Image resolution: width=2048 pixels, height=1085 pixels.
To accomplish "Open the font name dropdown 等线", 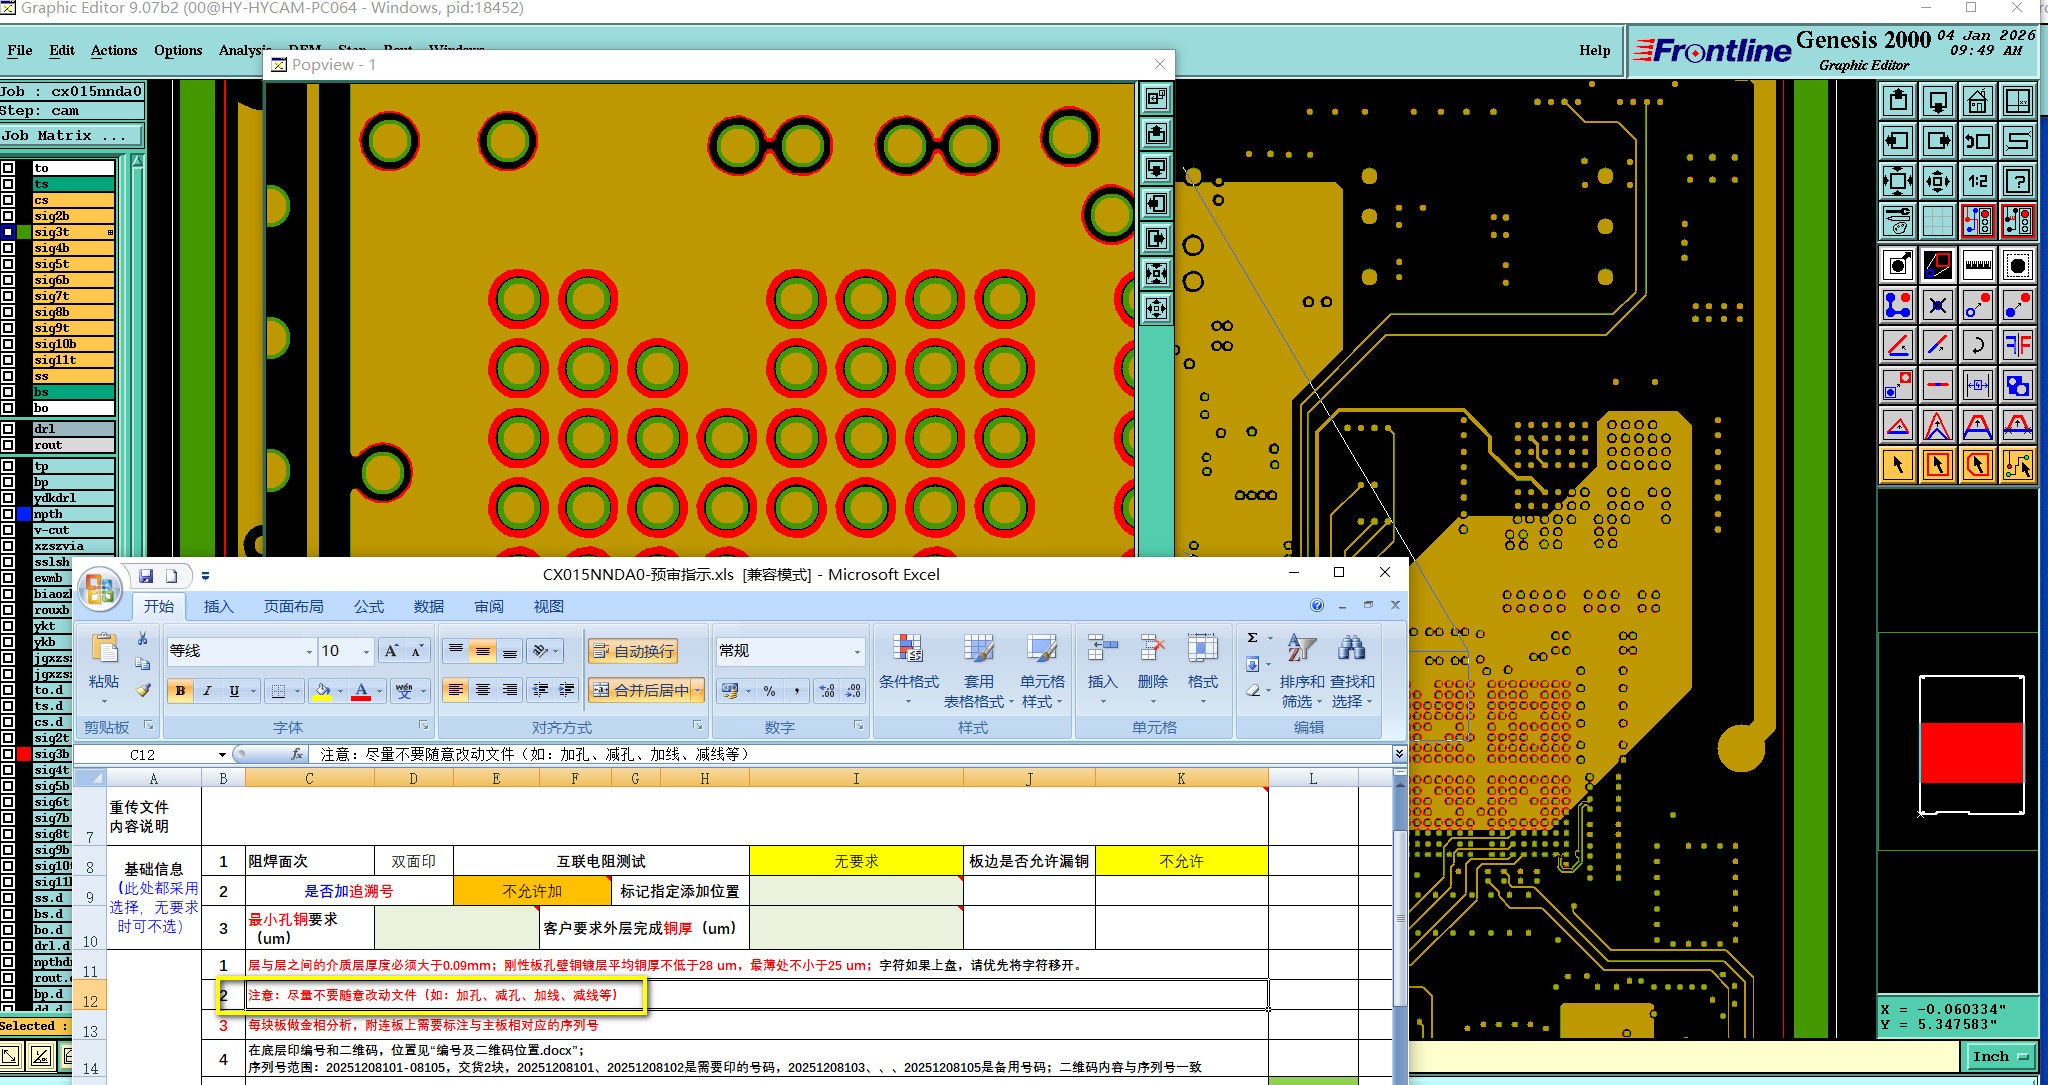I will point(308,651).
